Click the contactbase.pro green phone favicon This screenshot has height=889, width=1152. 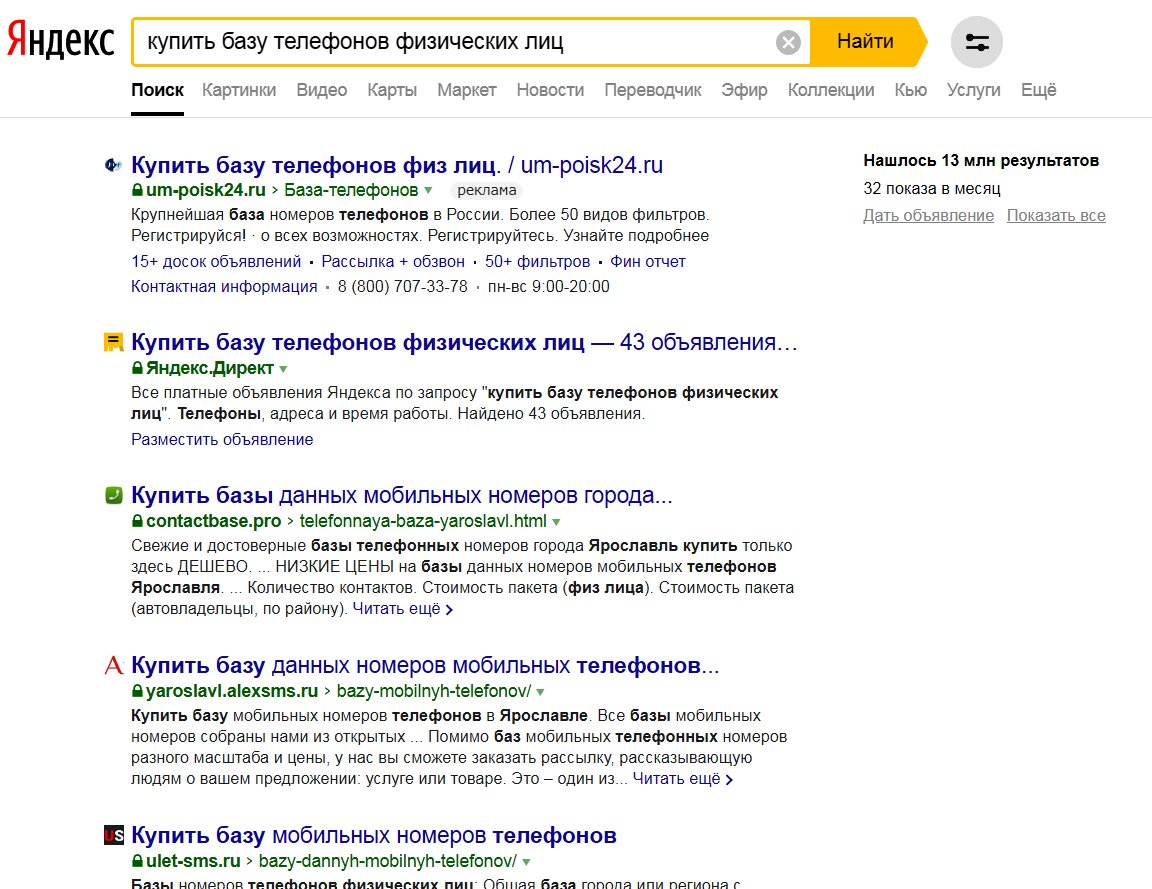(x=113, y=495)
